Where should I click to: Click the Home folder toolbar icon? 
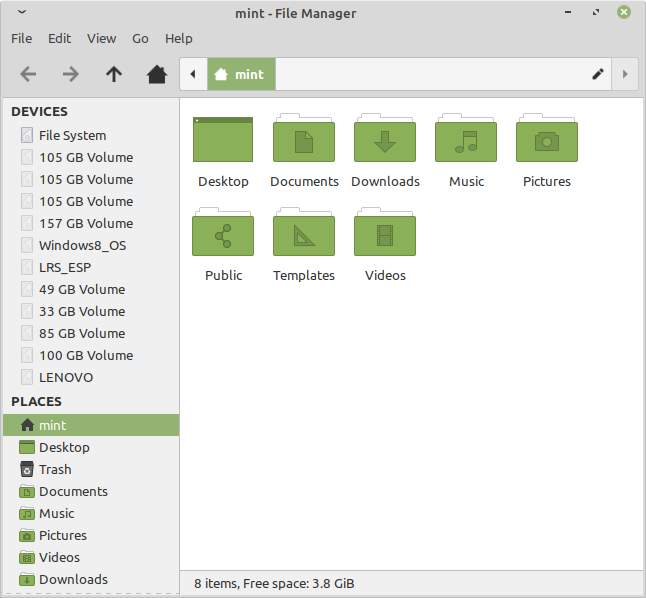tap(157, 74)
